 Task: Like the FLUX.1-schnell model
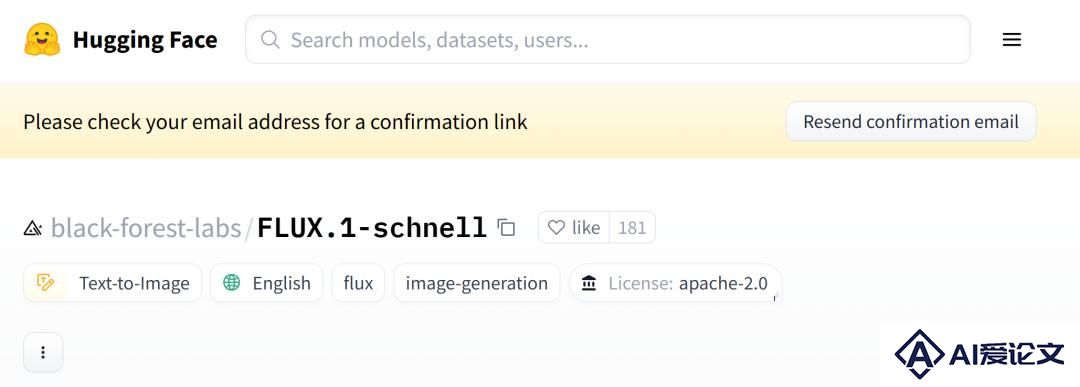pyautogui.click(x=574, y=227)
